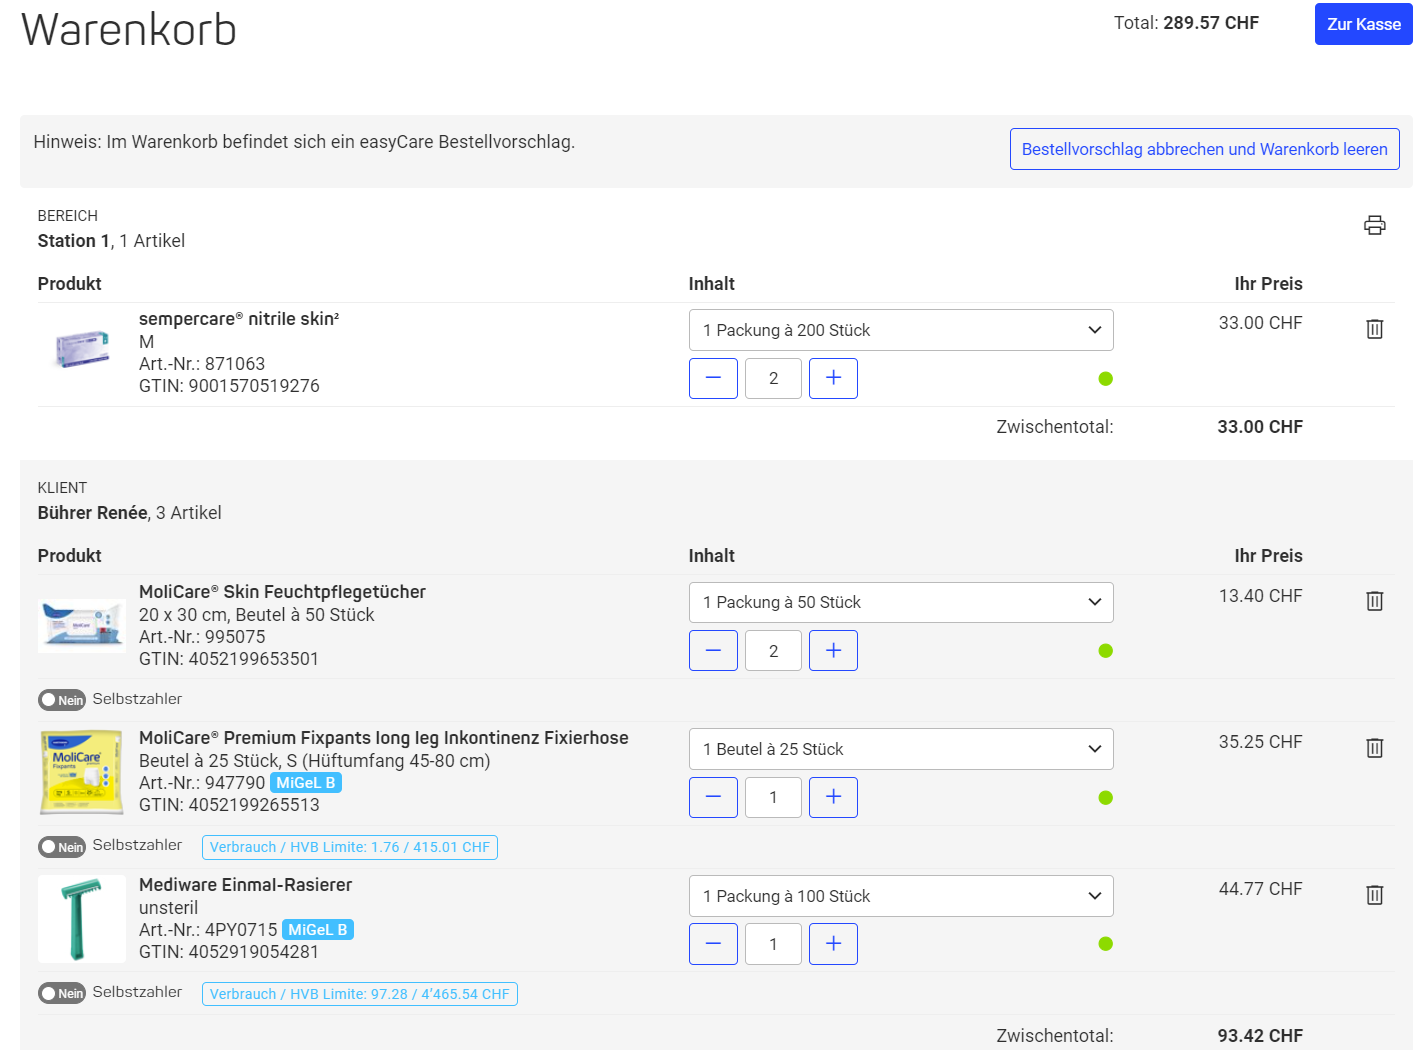Open the 1 Packung à 200 Stück dropdown

pyautogui.click(x=901, y=330)
